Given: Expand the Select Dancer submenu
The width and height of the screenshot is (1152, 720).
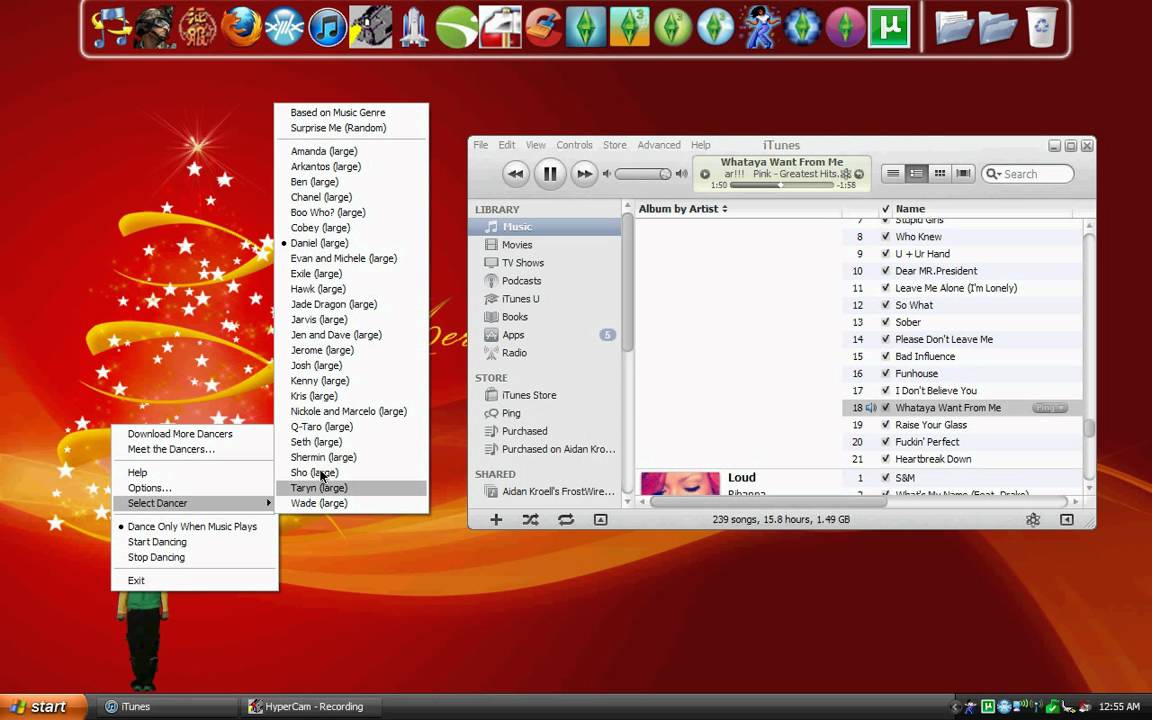Looking at the screenshot, I should (195, 503).
